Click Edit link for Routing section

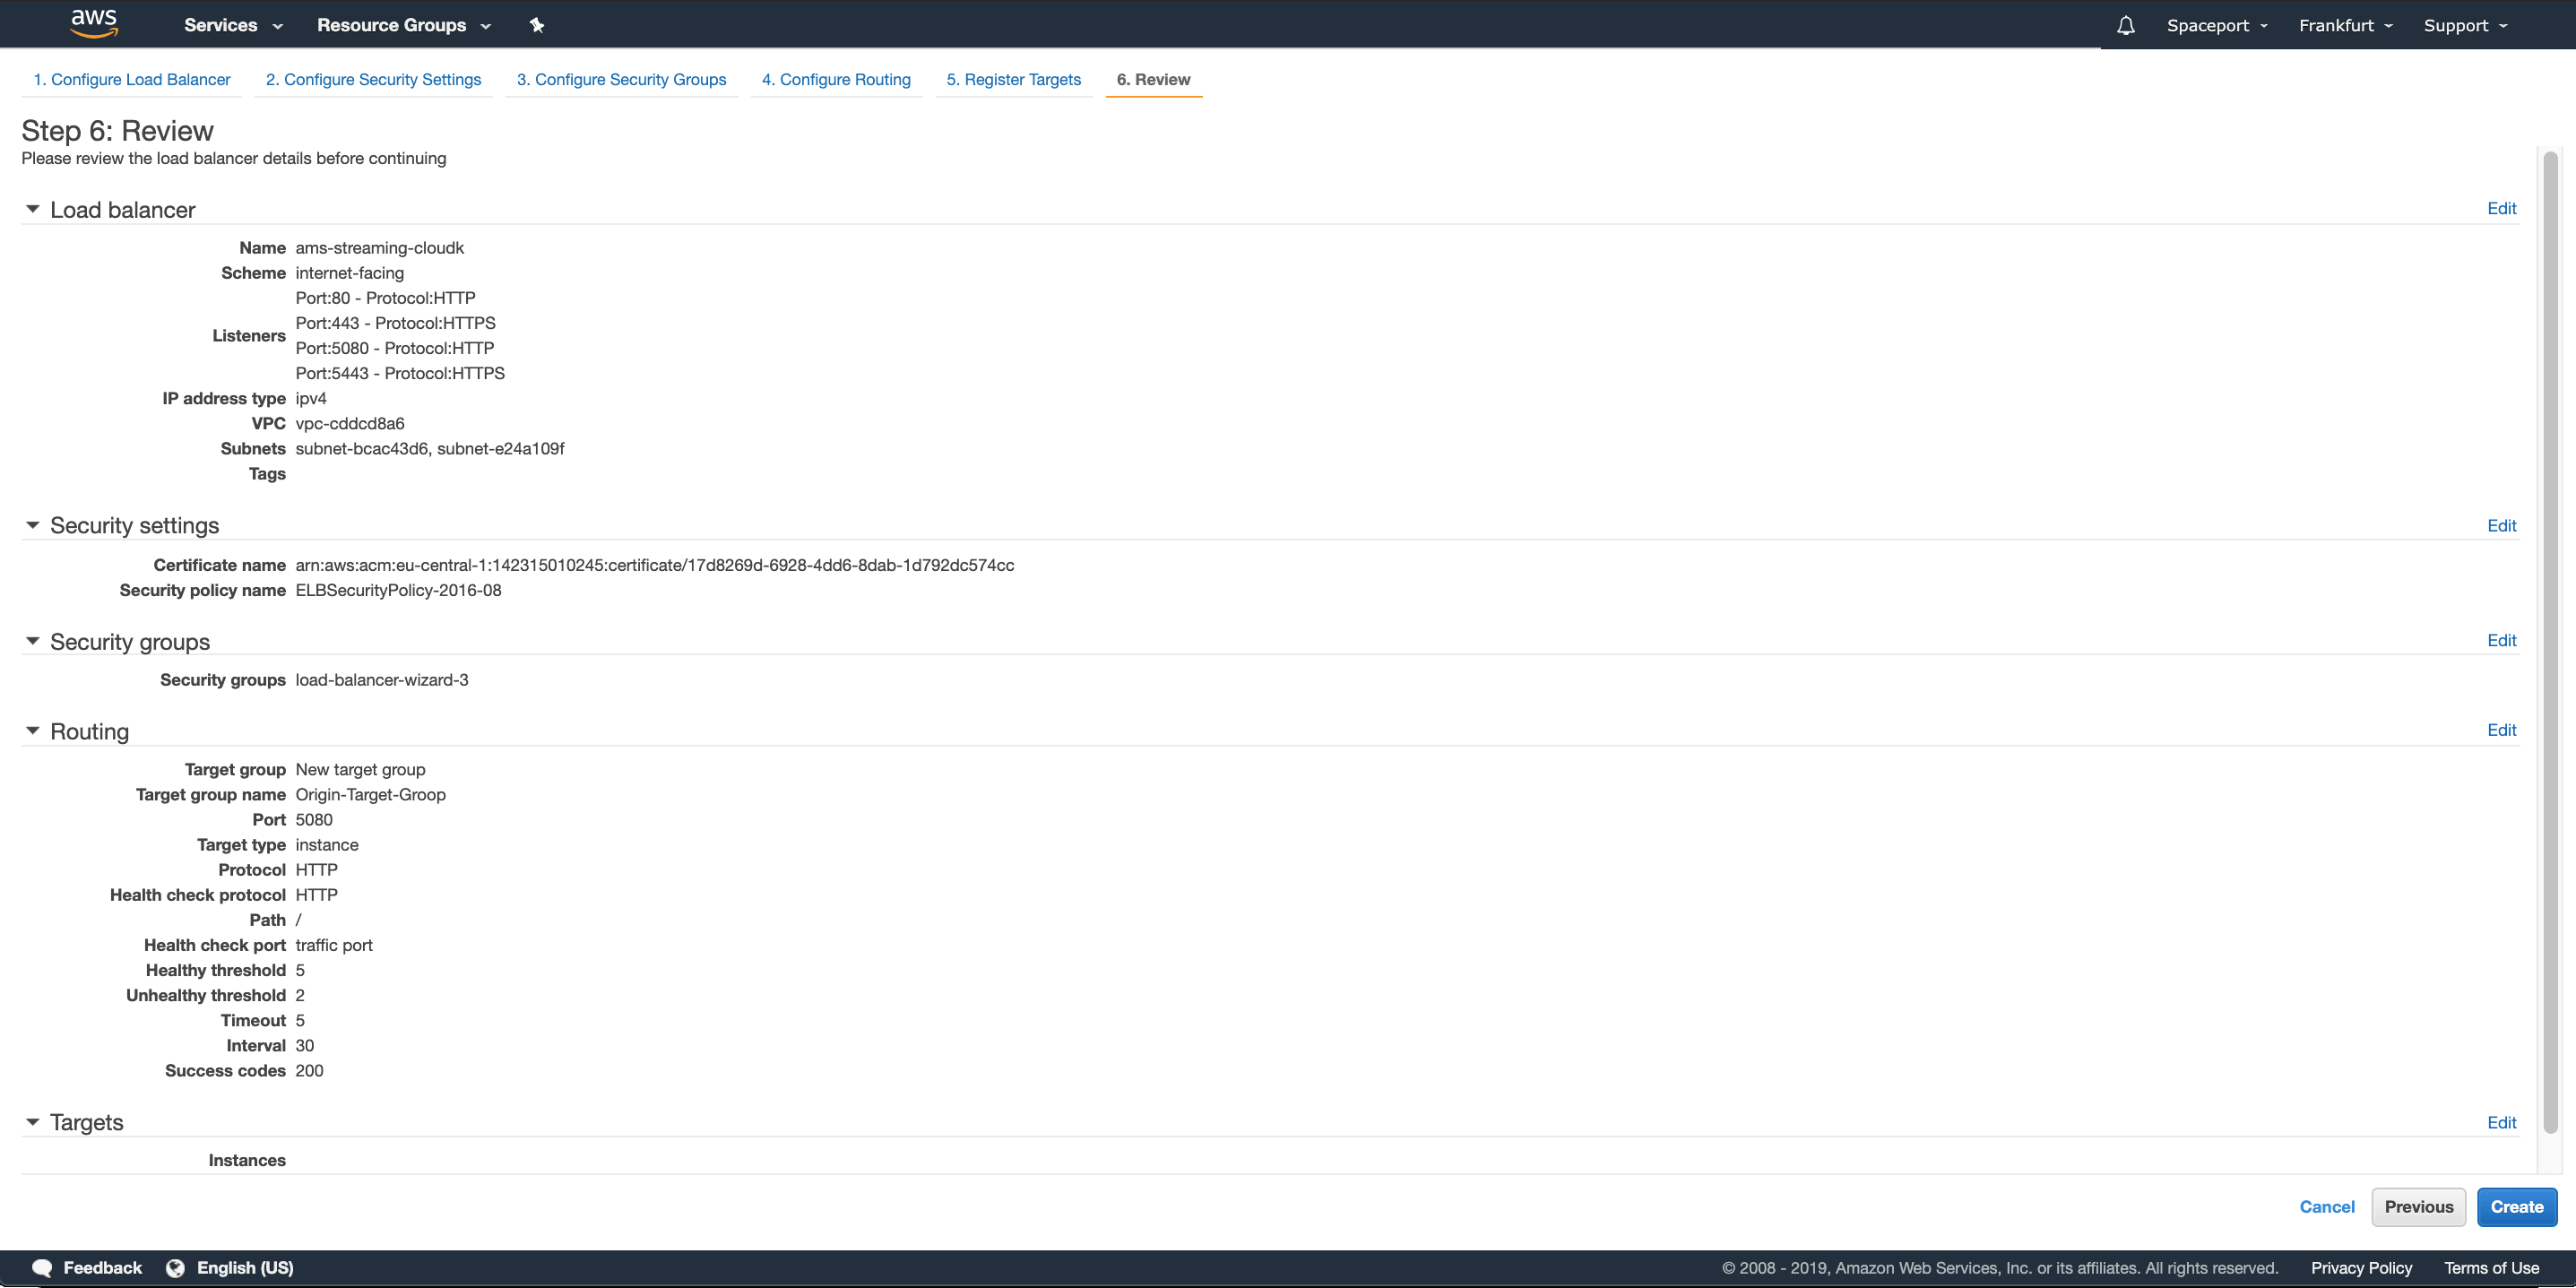coord(2501,730)
